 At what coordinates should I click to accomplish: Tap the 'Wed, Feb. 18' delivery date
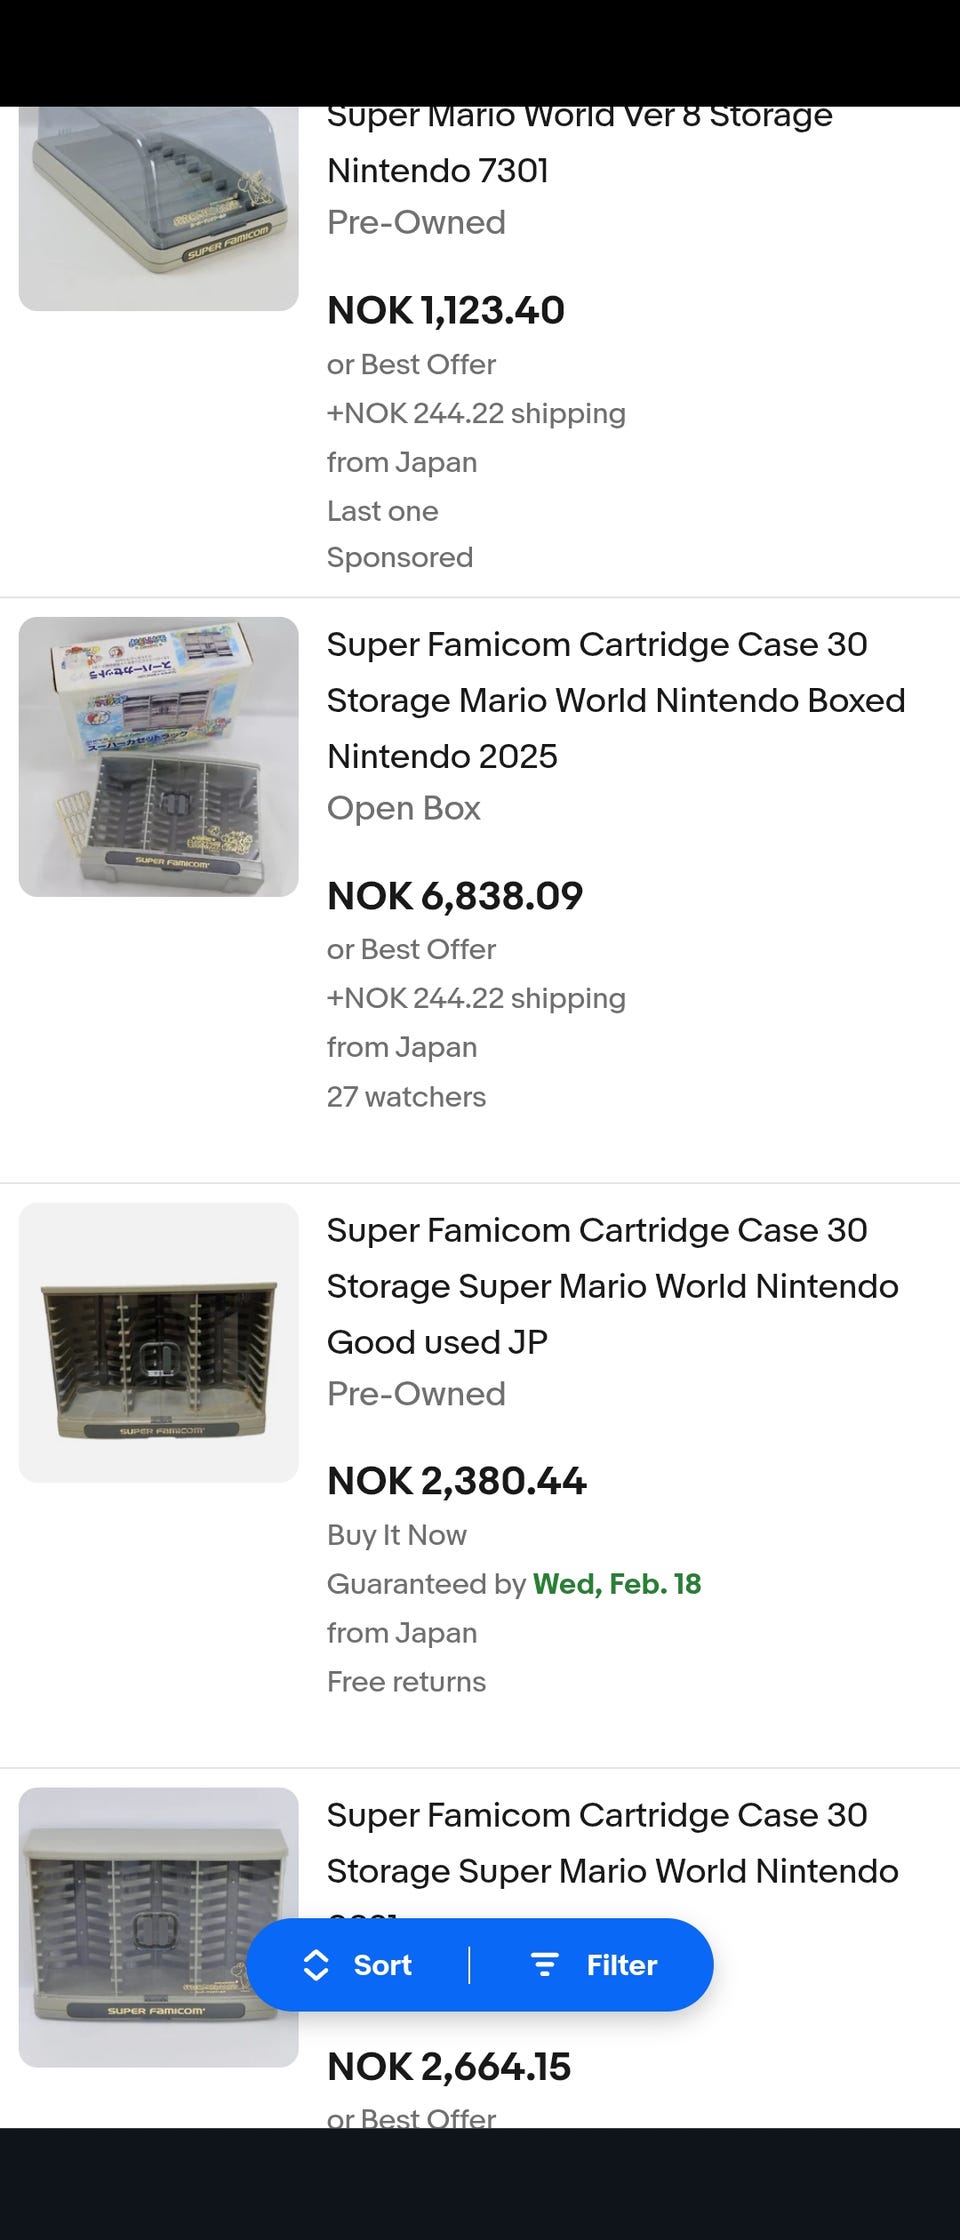click(x=616, y=1584)
